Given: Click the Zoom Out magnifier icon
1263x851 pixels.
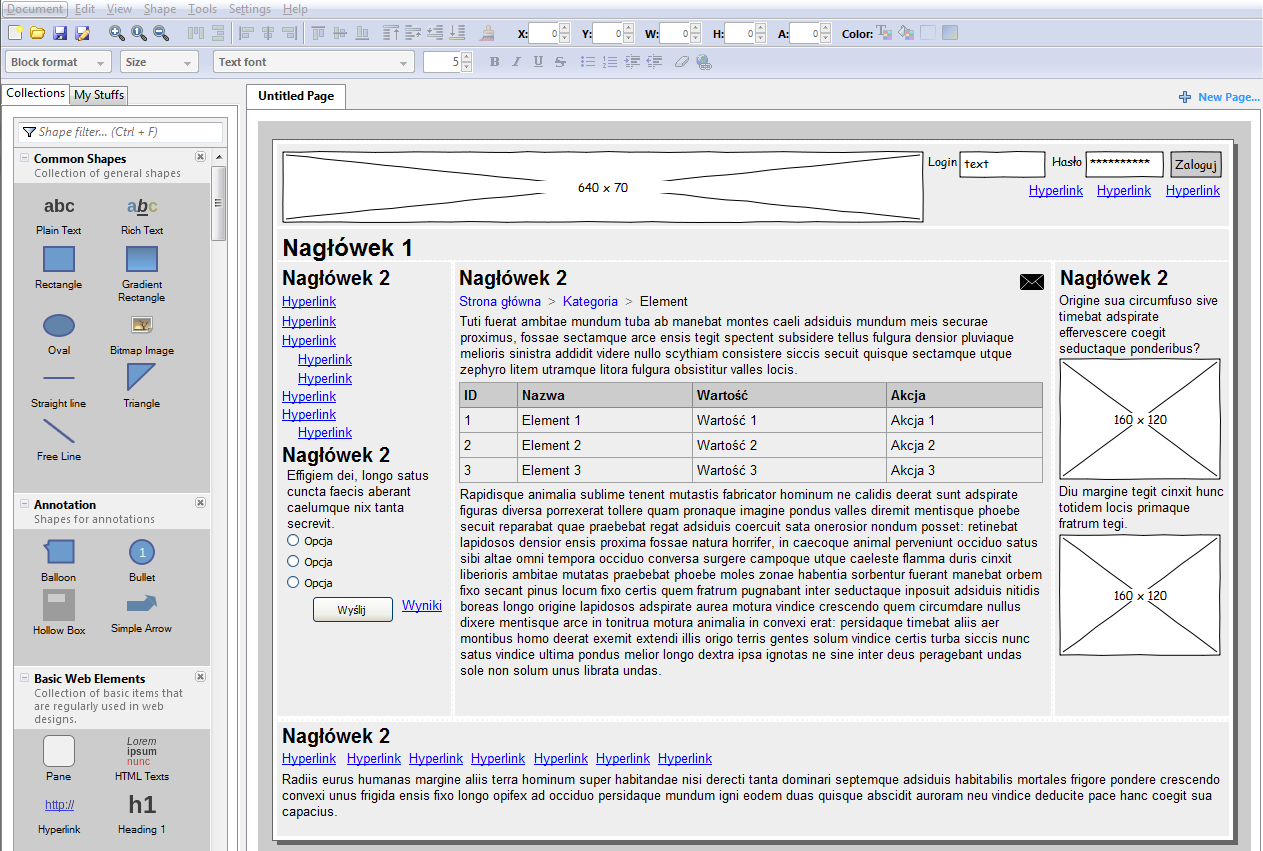Looking at the screenshot, I should [x=160, y=33].
